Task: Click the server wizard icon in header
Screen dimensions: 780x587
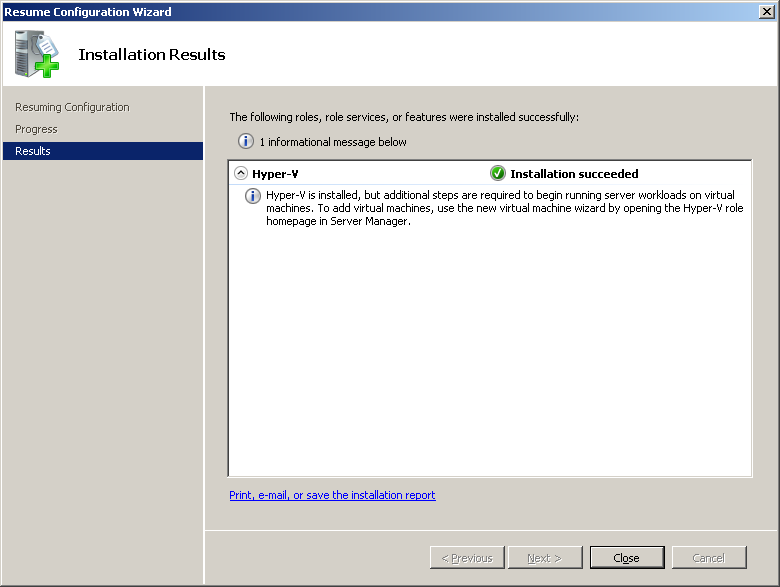Action: (x=36, y=54)
